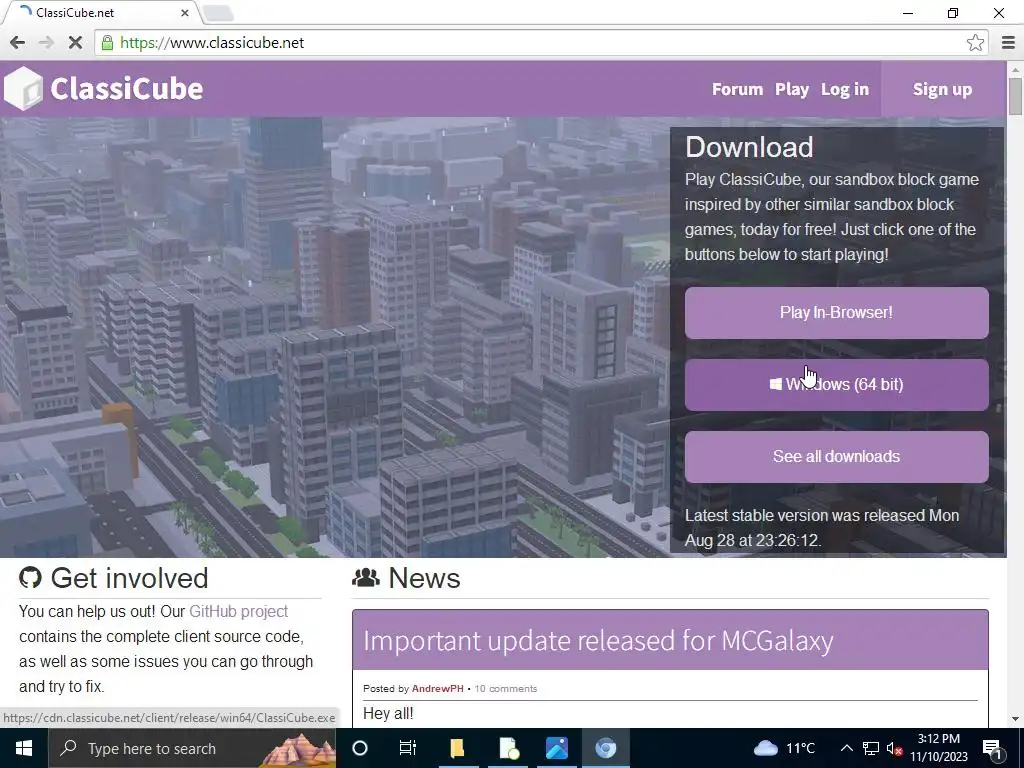Click the Get involved GitHub icon
The image size is (1024, 768).
(30, 577)
